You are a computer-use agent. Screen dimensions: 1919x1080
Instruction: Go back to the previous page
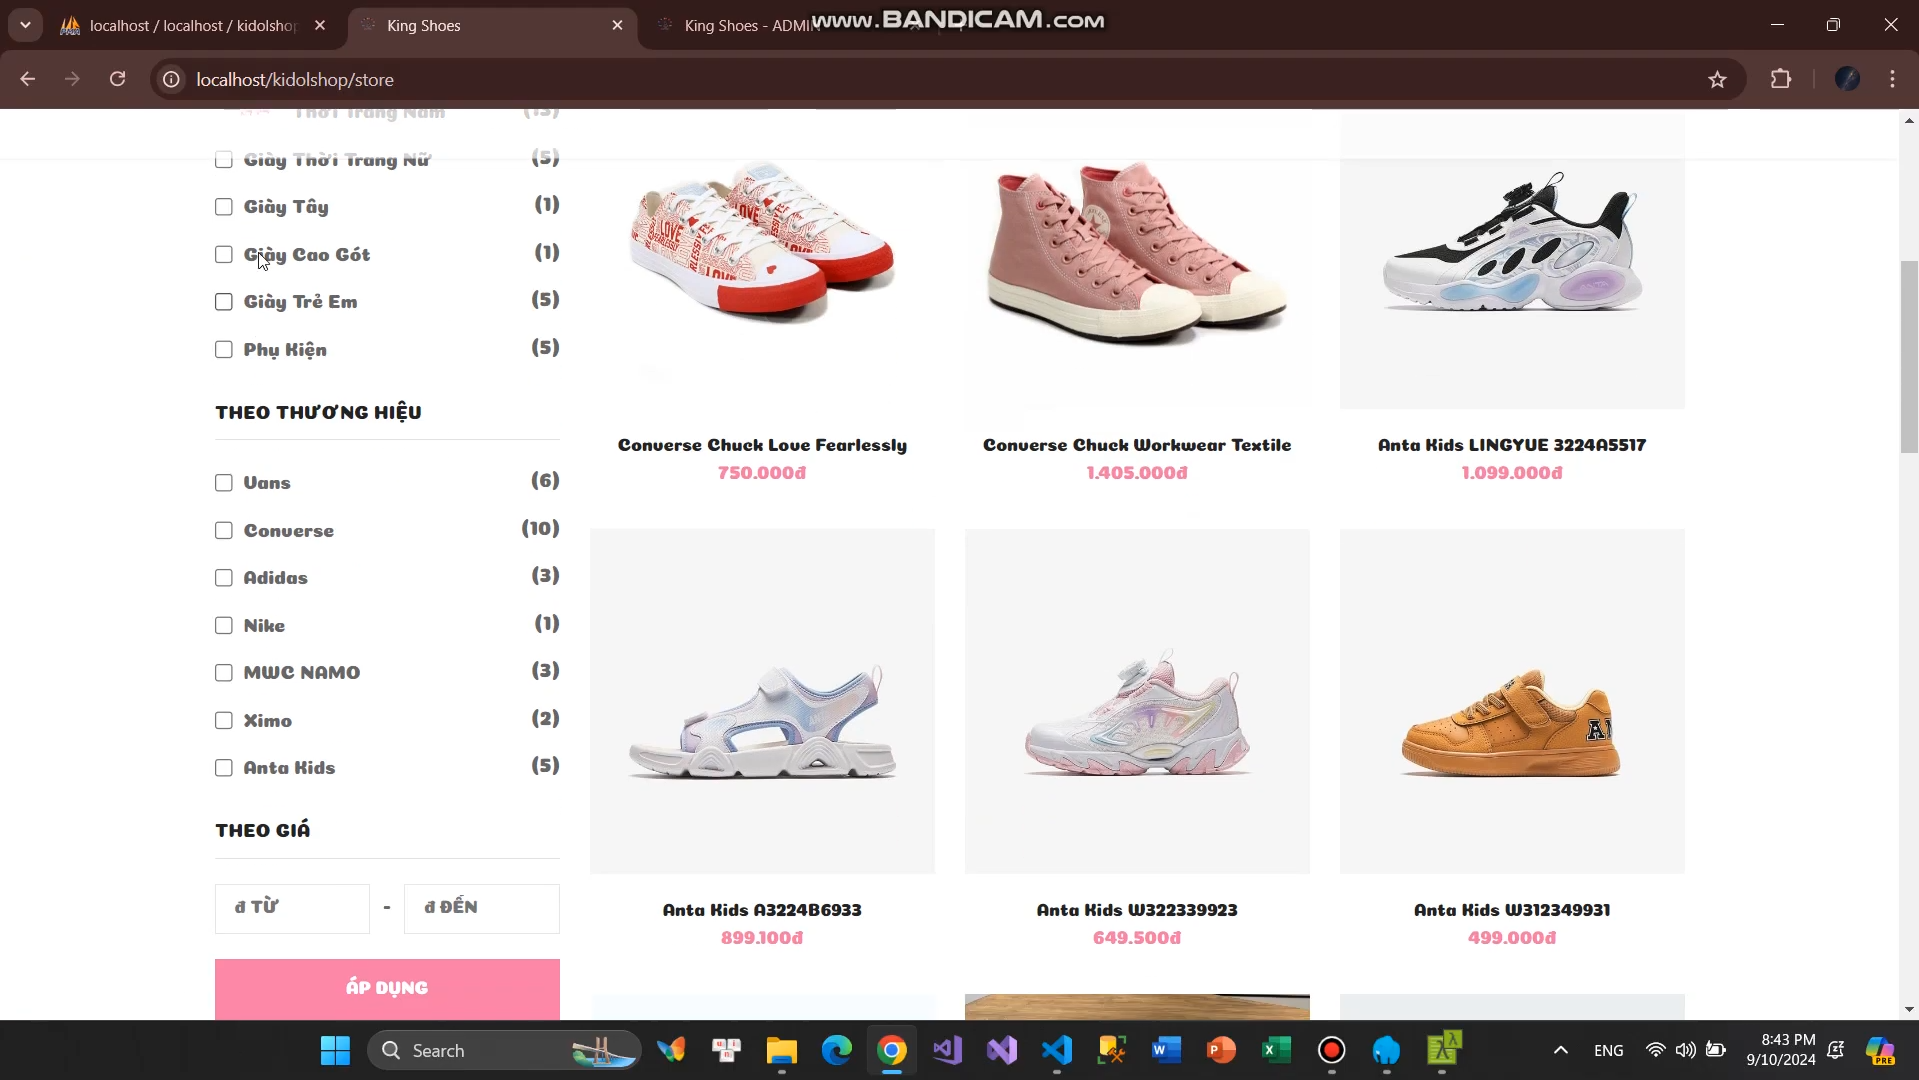point(28,79)
